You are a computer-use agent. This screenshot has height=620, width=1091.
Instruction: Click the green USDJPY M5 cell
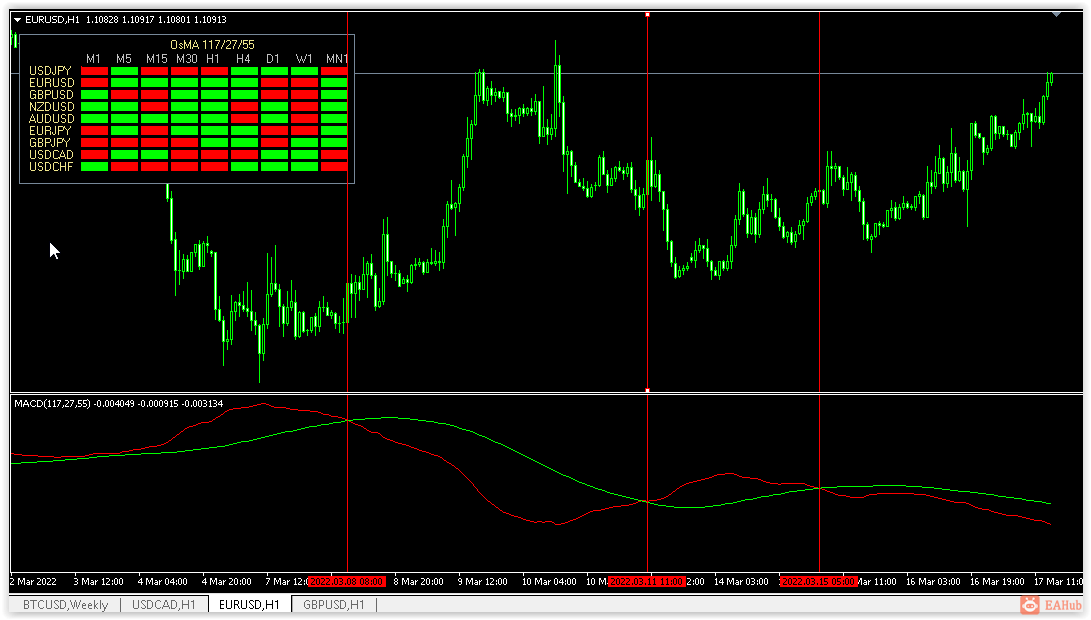click(x=125, y=71)
